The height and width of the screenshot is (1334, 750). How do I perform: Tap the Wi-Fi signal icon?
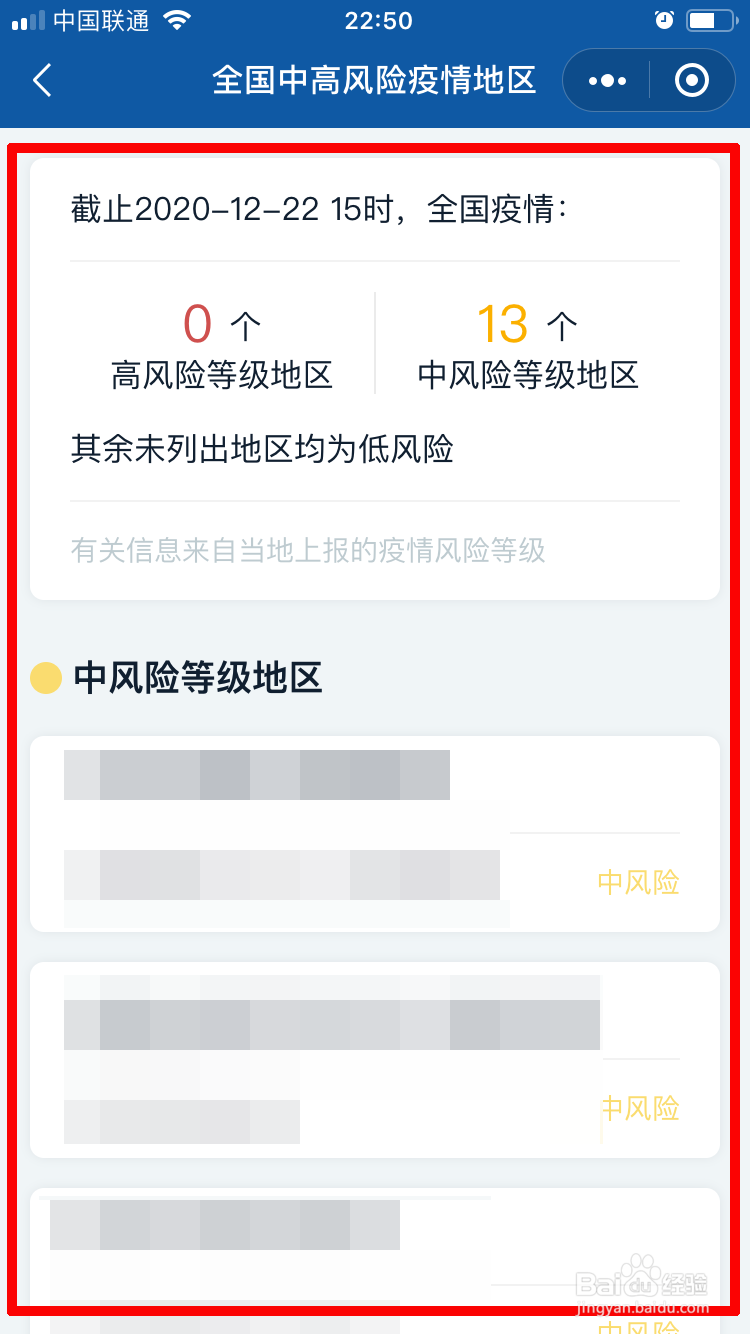[177, 20]
